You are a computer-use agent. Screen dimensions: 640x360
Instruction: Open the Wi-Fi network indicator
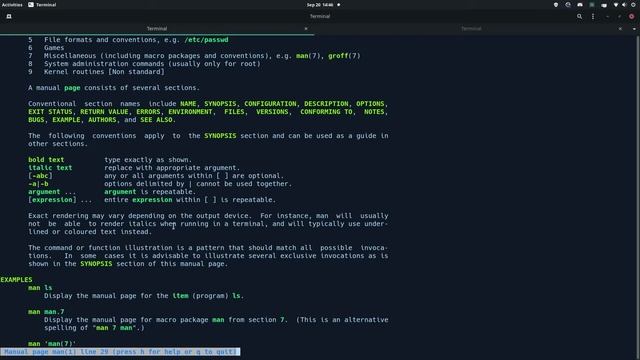coord(616,5)
